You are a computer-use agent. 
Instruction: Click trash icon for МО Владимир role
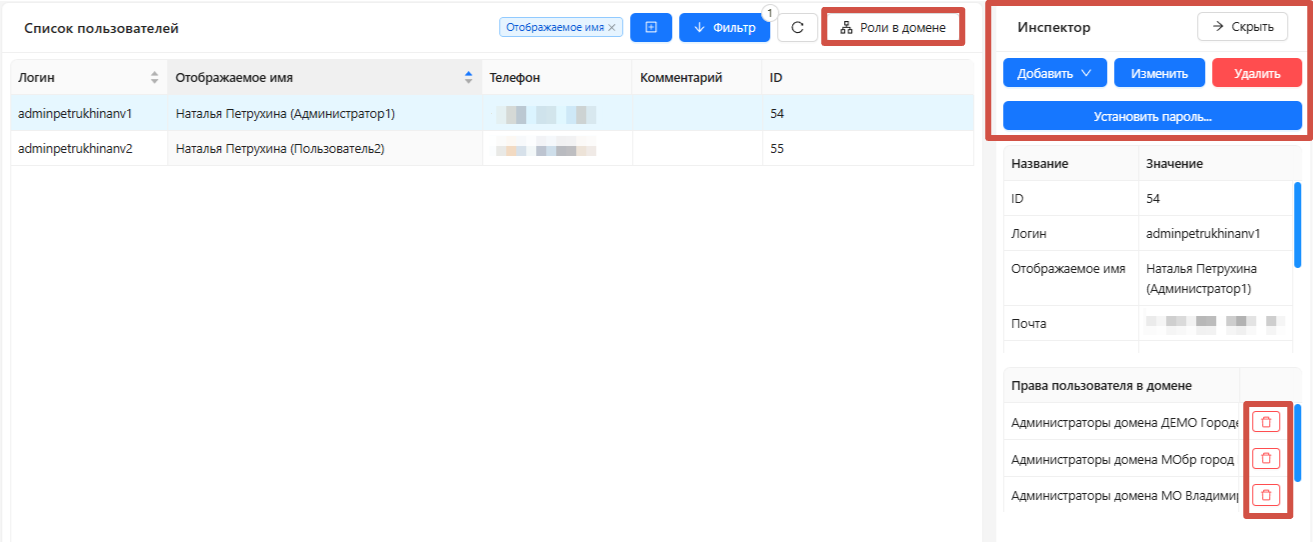[1266, 494]
